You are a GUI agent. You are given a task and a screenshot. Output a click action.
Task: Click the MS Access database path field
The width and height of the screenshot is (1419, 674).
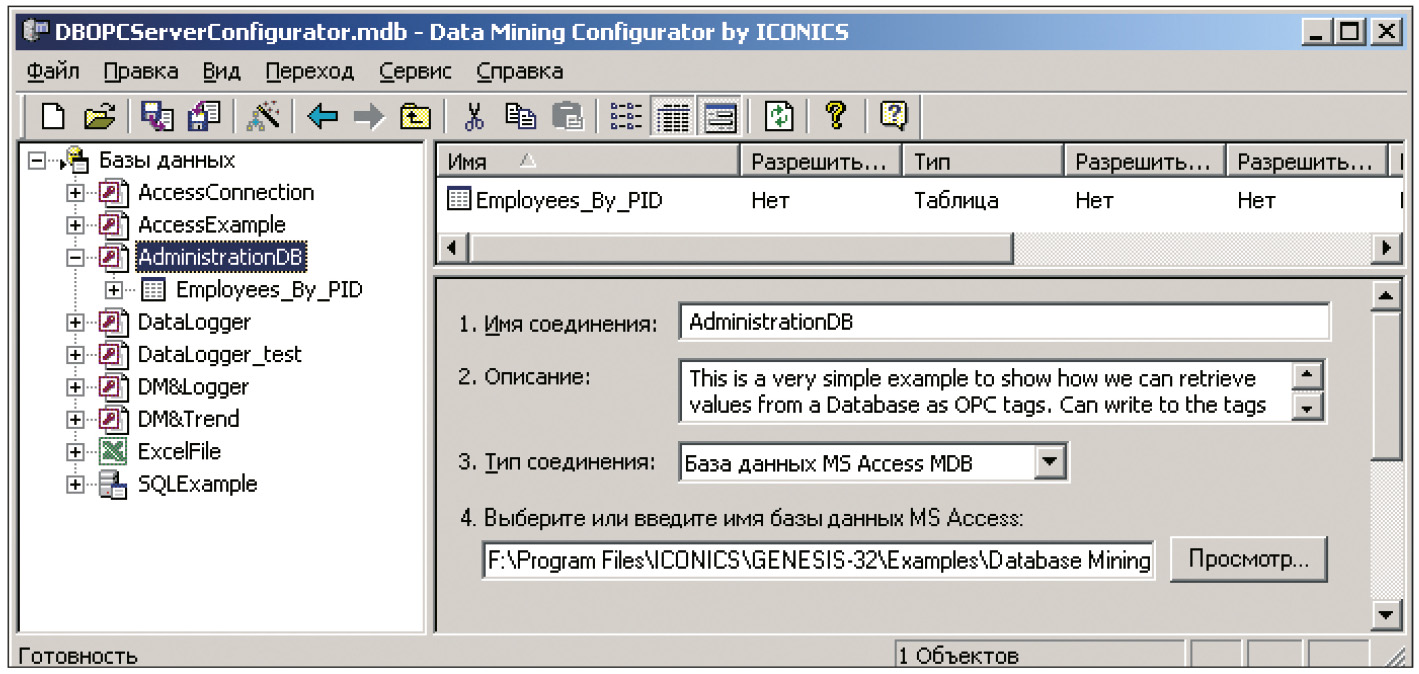click(818, 560)
